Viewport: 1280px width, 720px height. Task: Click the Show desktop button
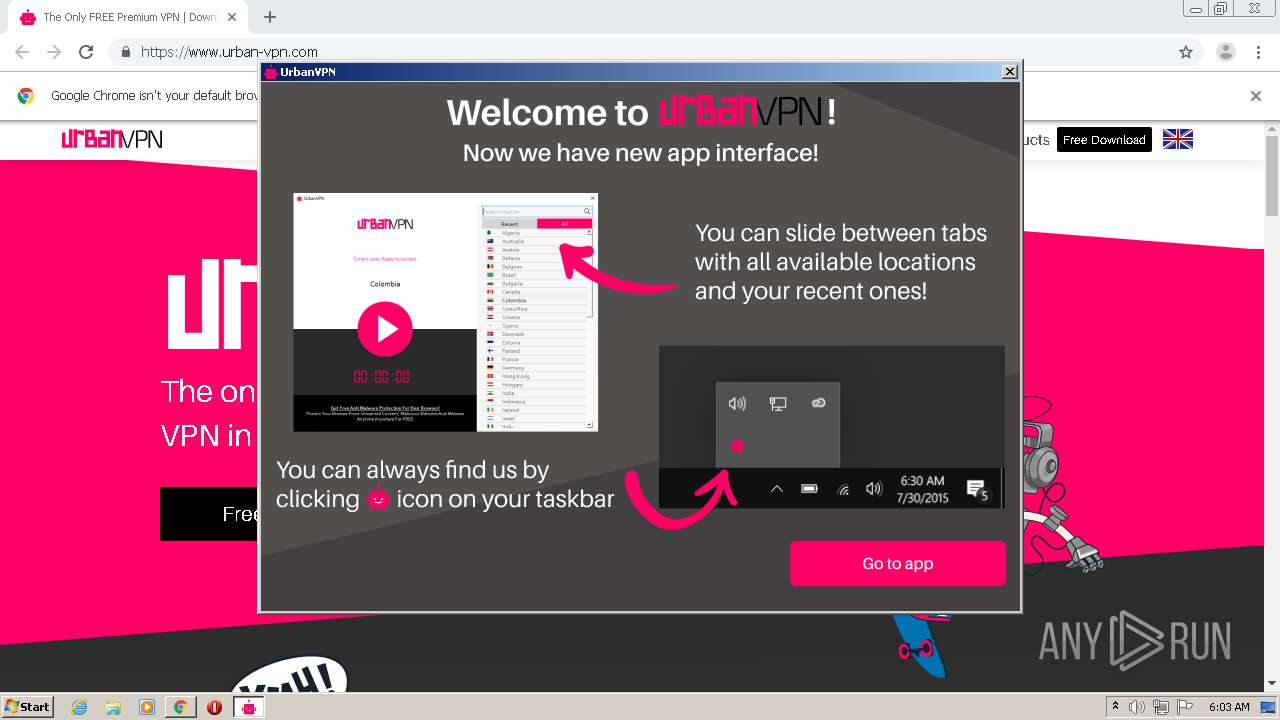tap(1270, 707)
